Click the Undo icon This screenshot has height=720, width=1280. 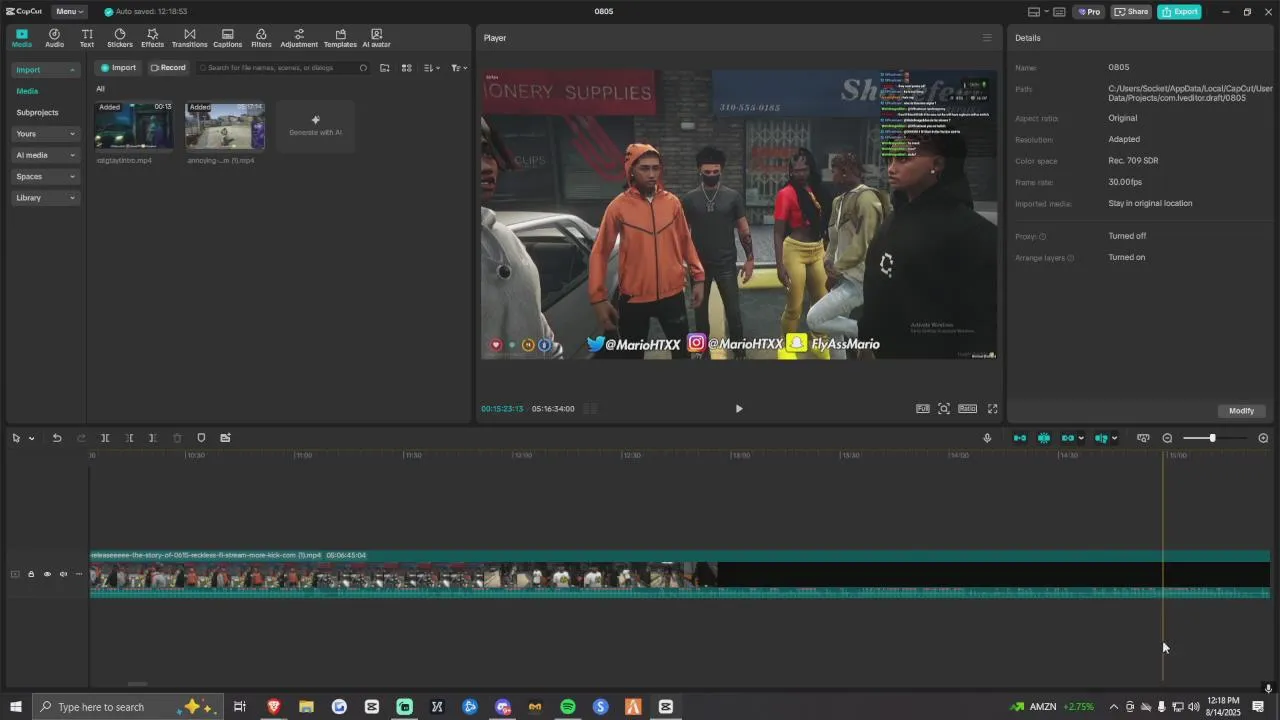57,438
